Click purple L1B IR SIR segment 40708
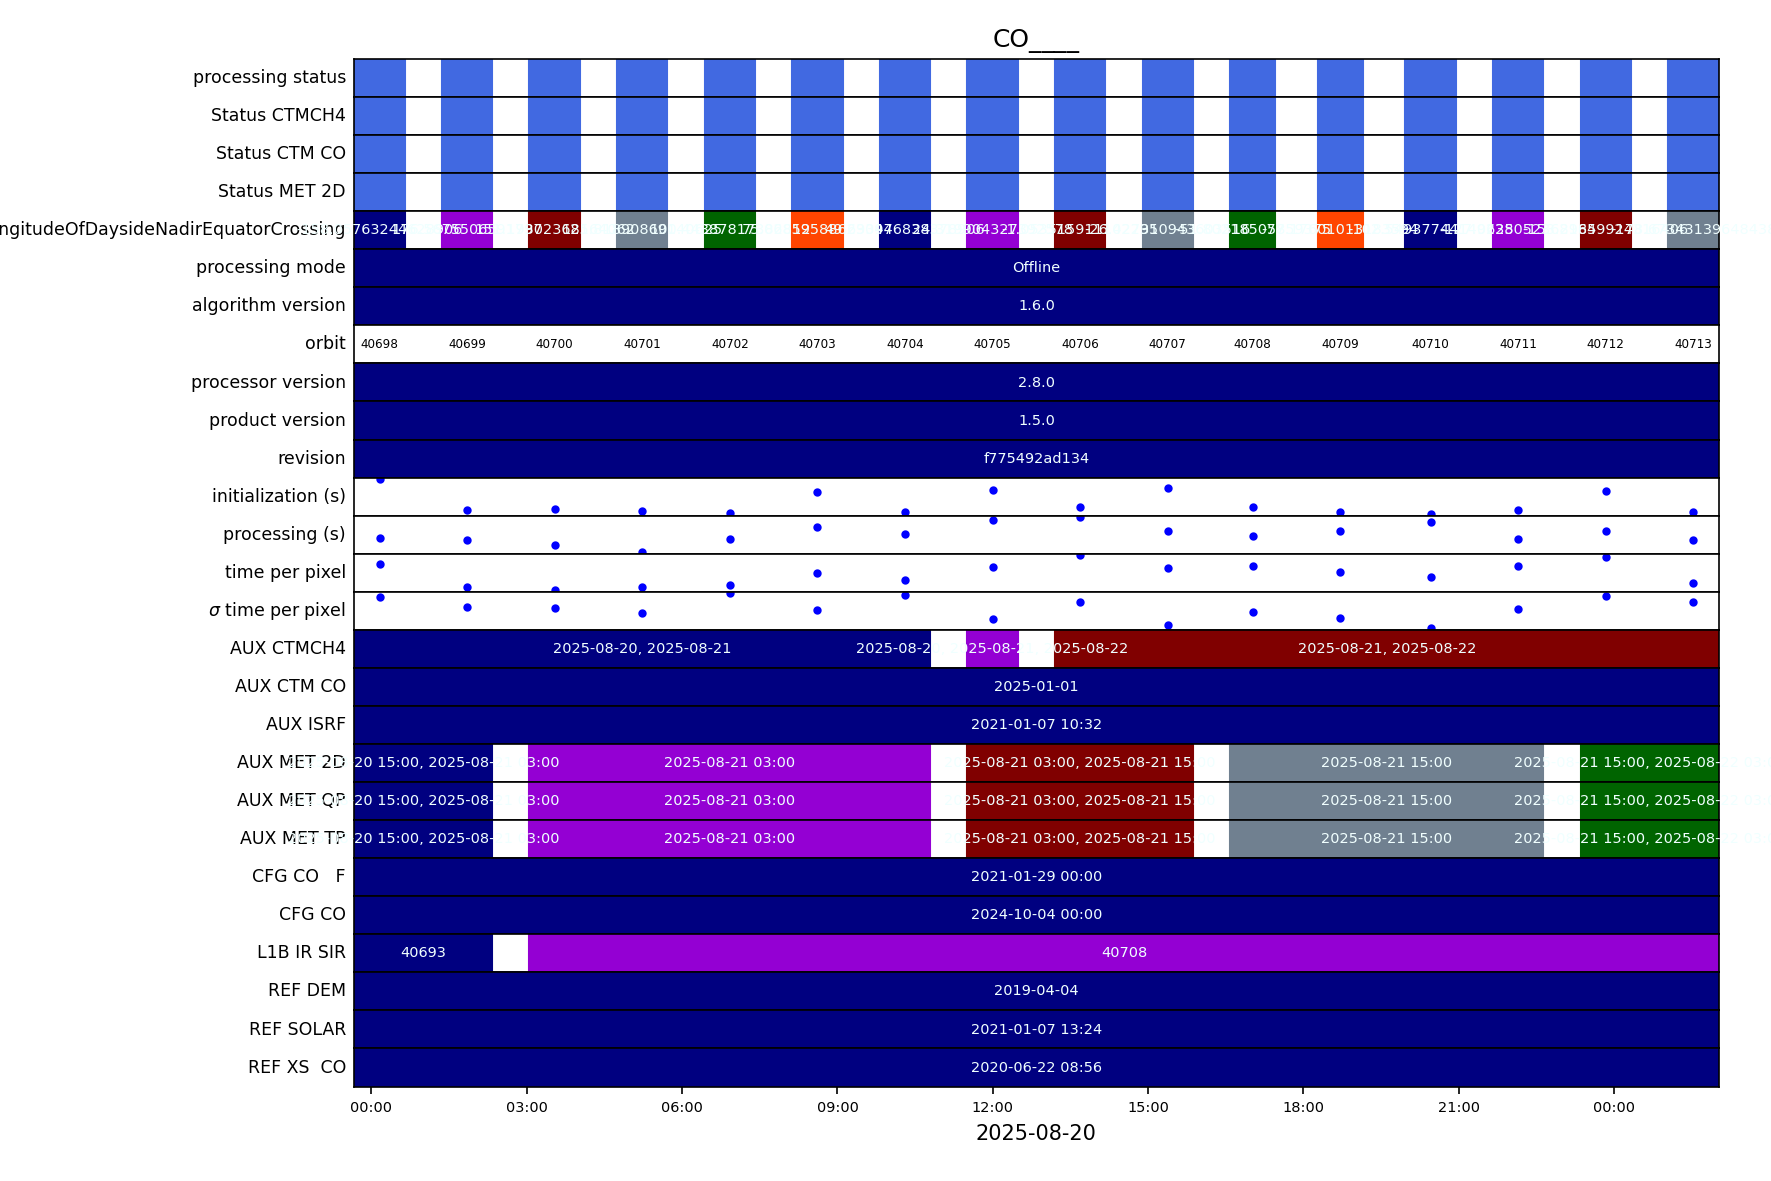Viewport: 1771px width, 1181px height. [1124, 953]
